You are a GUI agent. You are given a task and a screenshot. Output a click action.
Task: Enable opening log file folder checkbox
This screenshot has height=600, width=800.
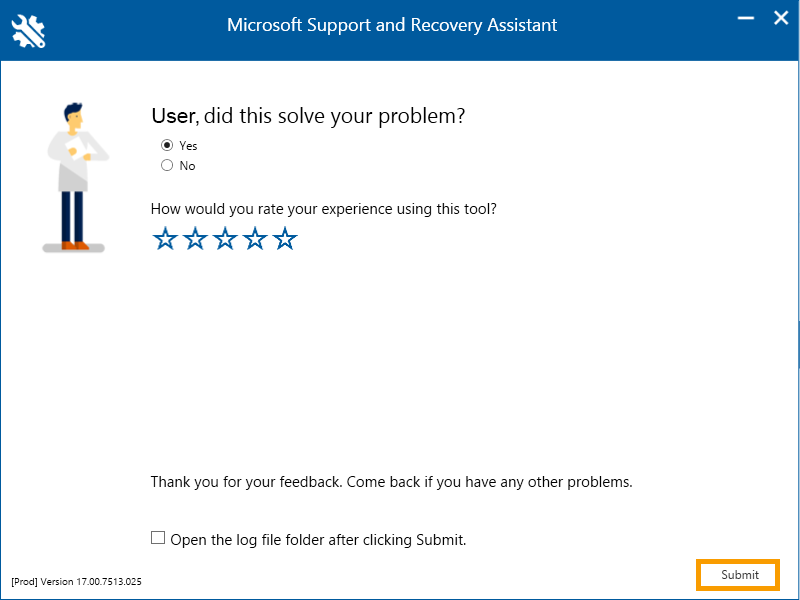click(158, 538)
